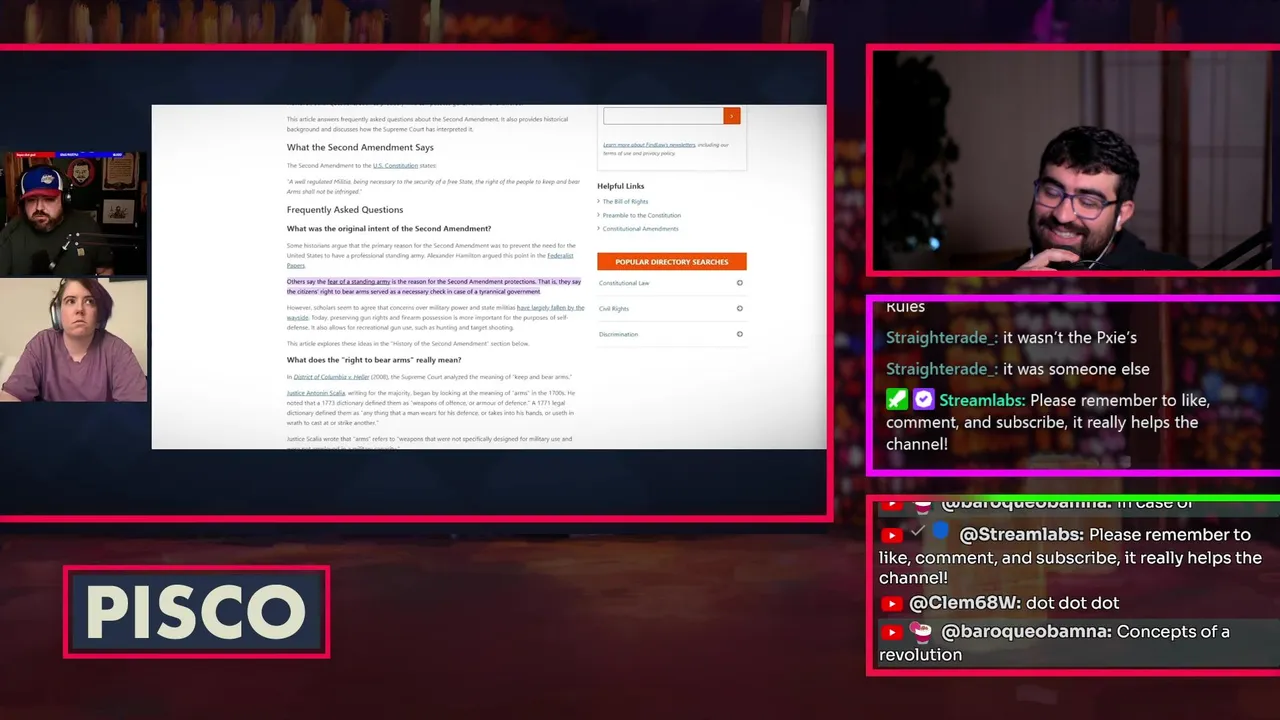Click the Streamlabs username in upper chat
This screenshot has height=720, width=1280.
[982, 400]
